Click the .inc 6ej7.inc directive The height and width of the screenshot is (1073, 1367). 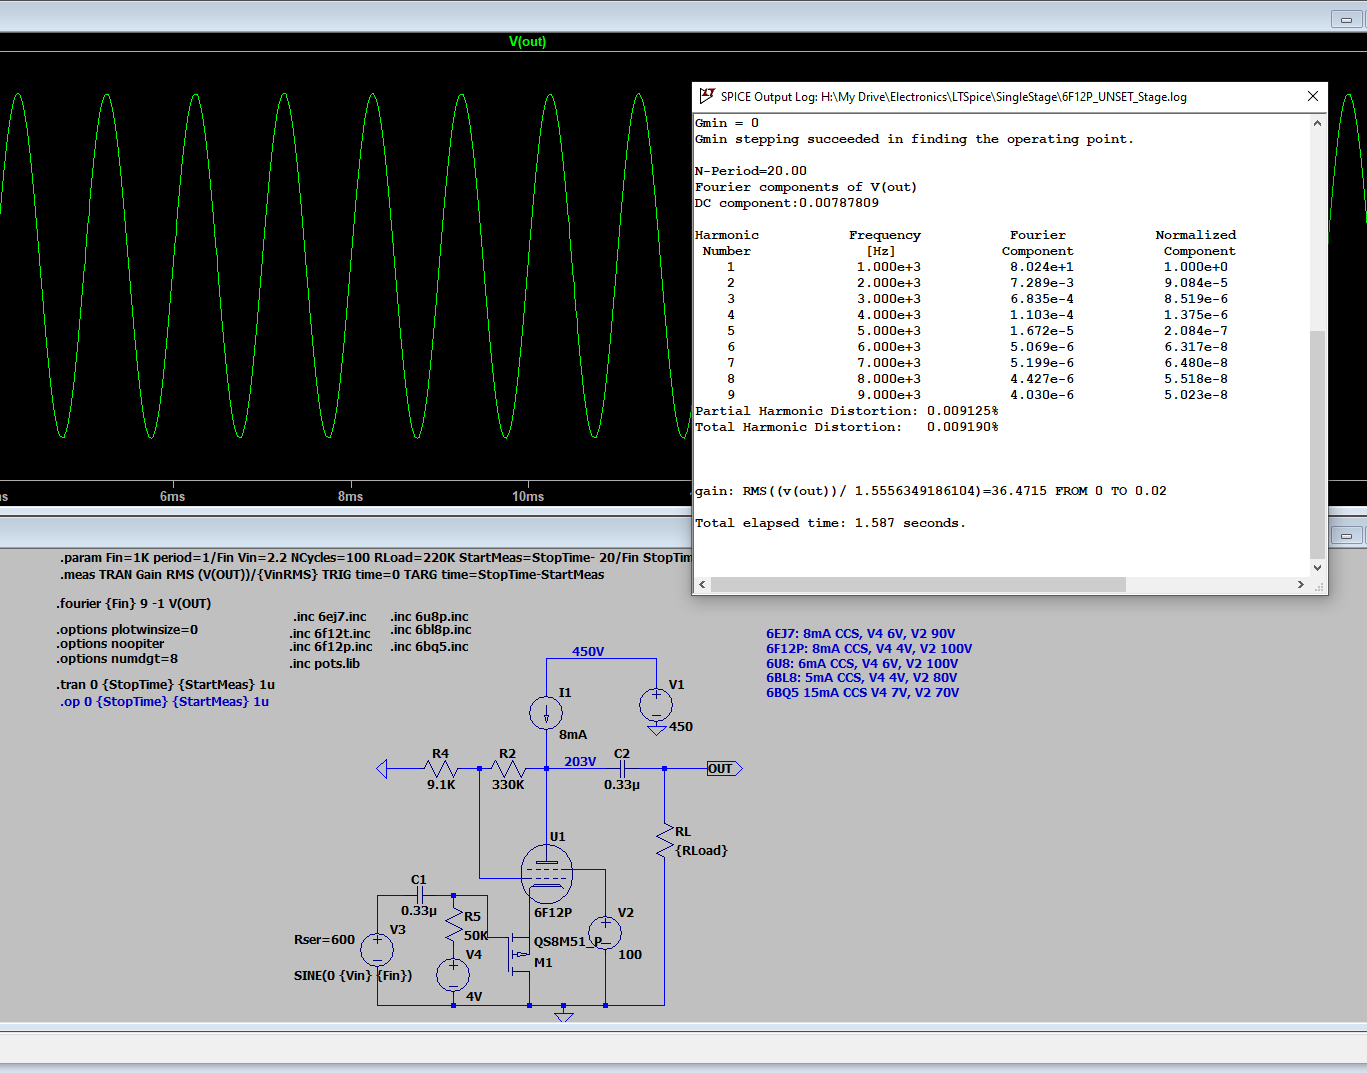coord(330,616)
